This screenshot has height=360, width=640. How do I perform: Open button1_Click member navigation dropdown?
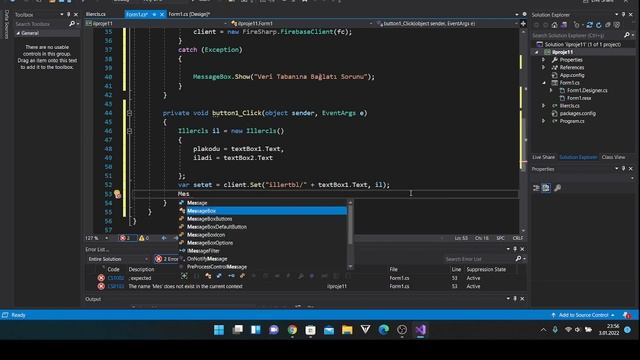[447, 24]
